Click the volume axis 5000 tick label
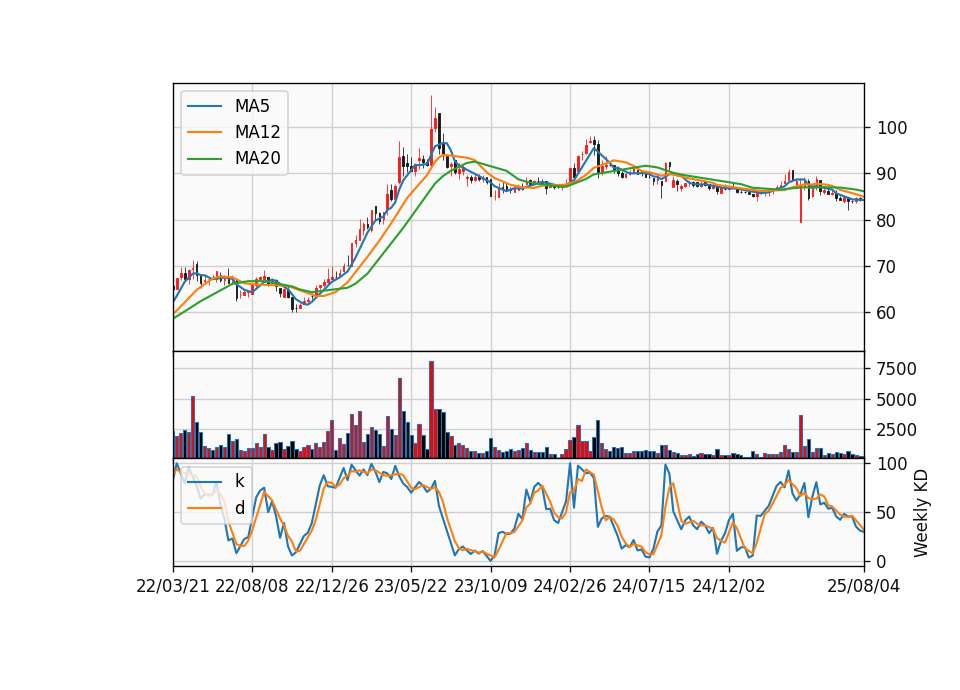The height and width of the screenshot is (690, 960). (897, 400)
